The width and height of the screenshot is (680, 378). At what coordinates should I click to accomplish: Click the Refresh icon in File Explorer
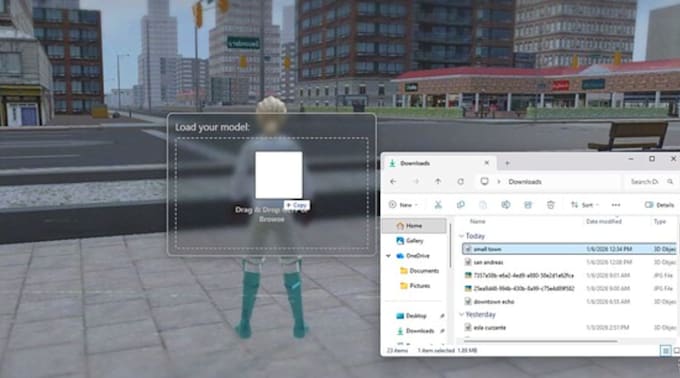tap(461, 182)
